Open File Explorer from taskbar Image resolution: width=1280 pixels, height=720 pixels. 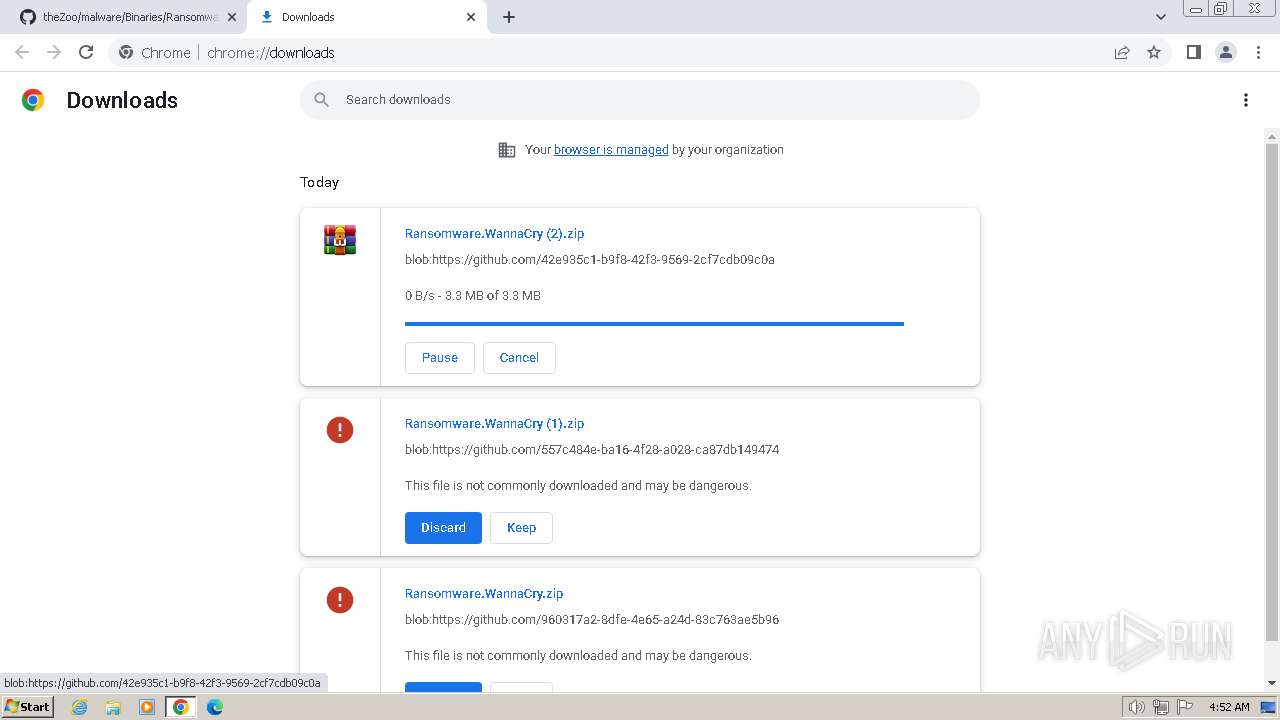[x=113, y=707]
